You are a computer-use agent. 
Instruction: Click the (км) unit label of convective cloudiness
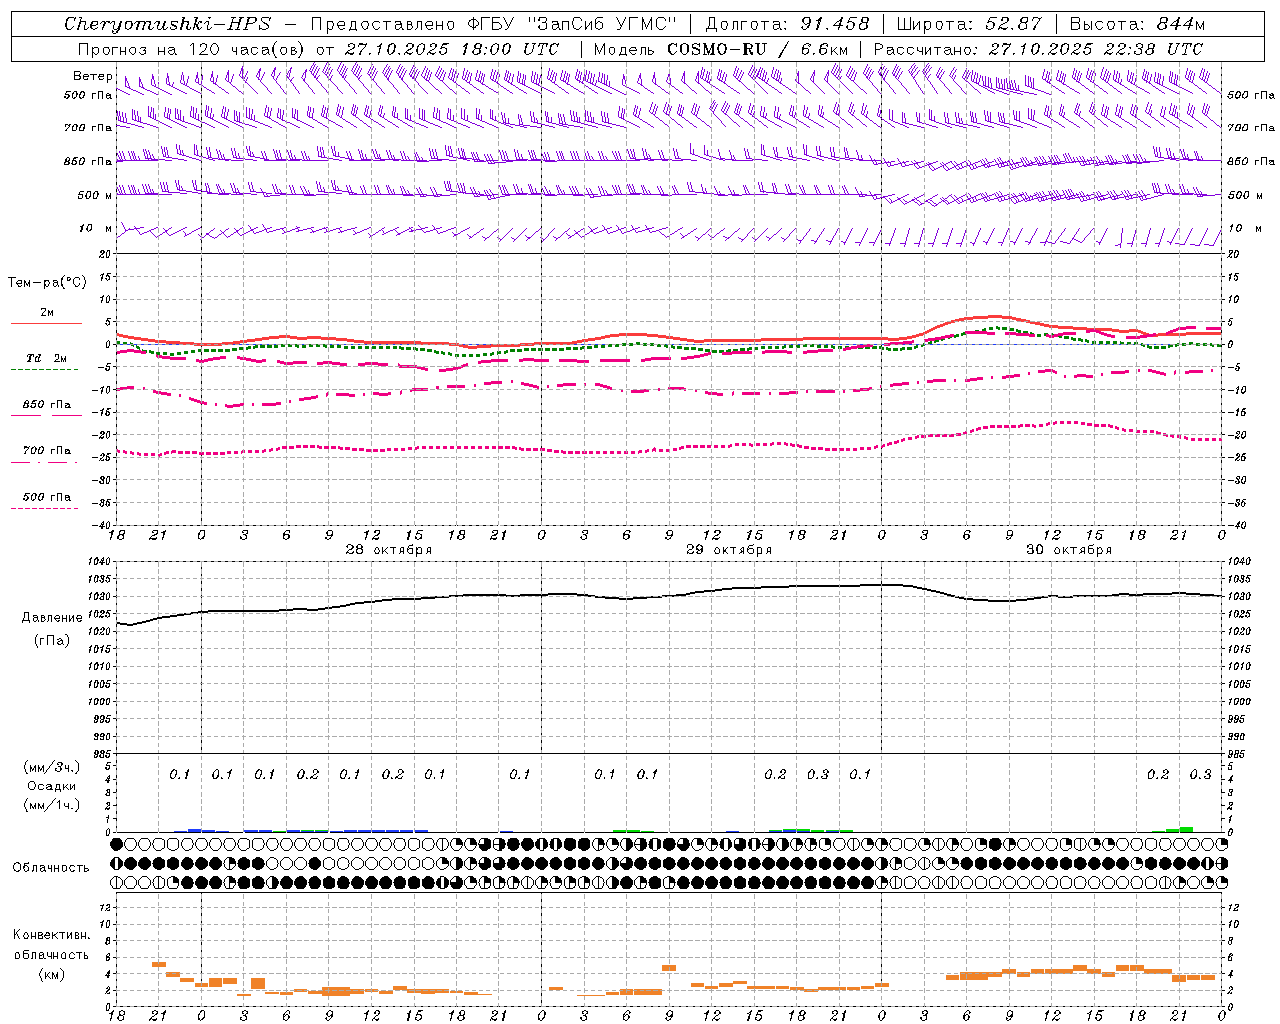[x=51, y=975]
